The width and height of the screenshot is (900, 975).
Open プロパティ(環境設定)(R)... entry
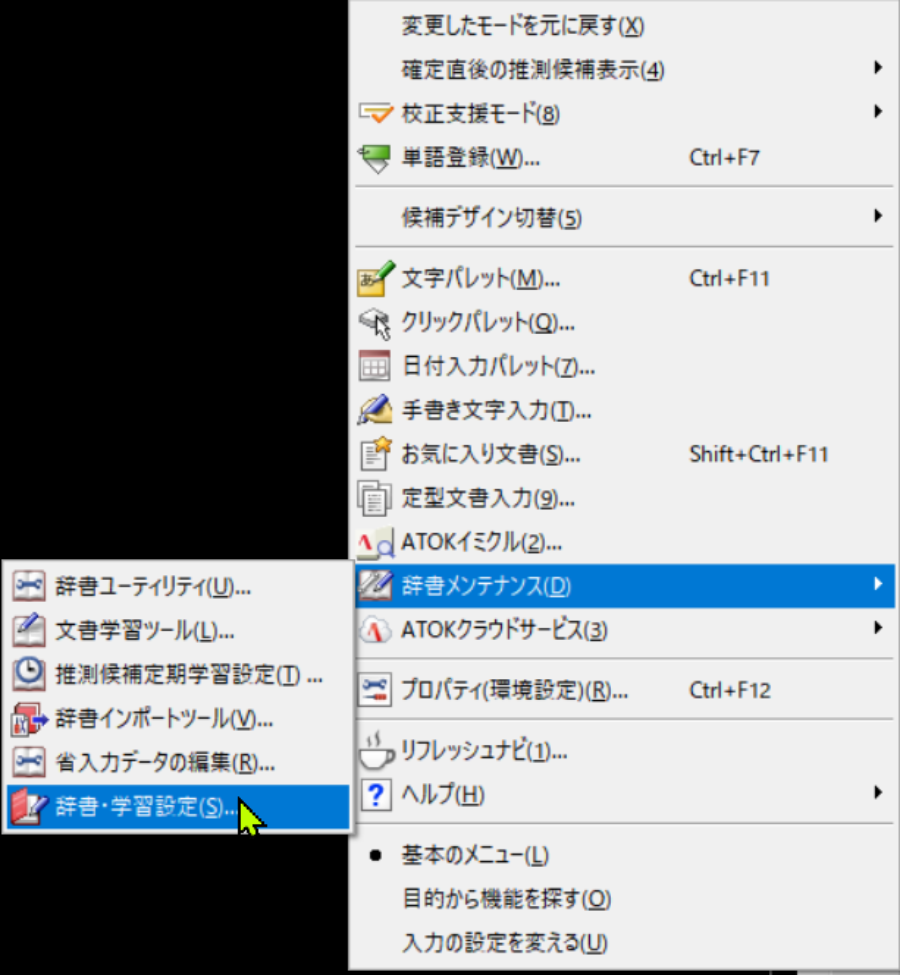click(624, 690)
